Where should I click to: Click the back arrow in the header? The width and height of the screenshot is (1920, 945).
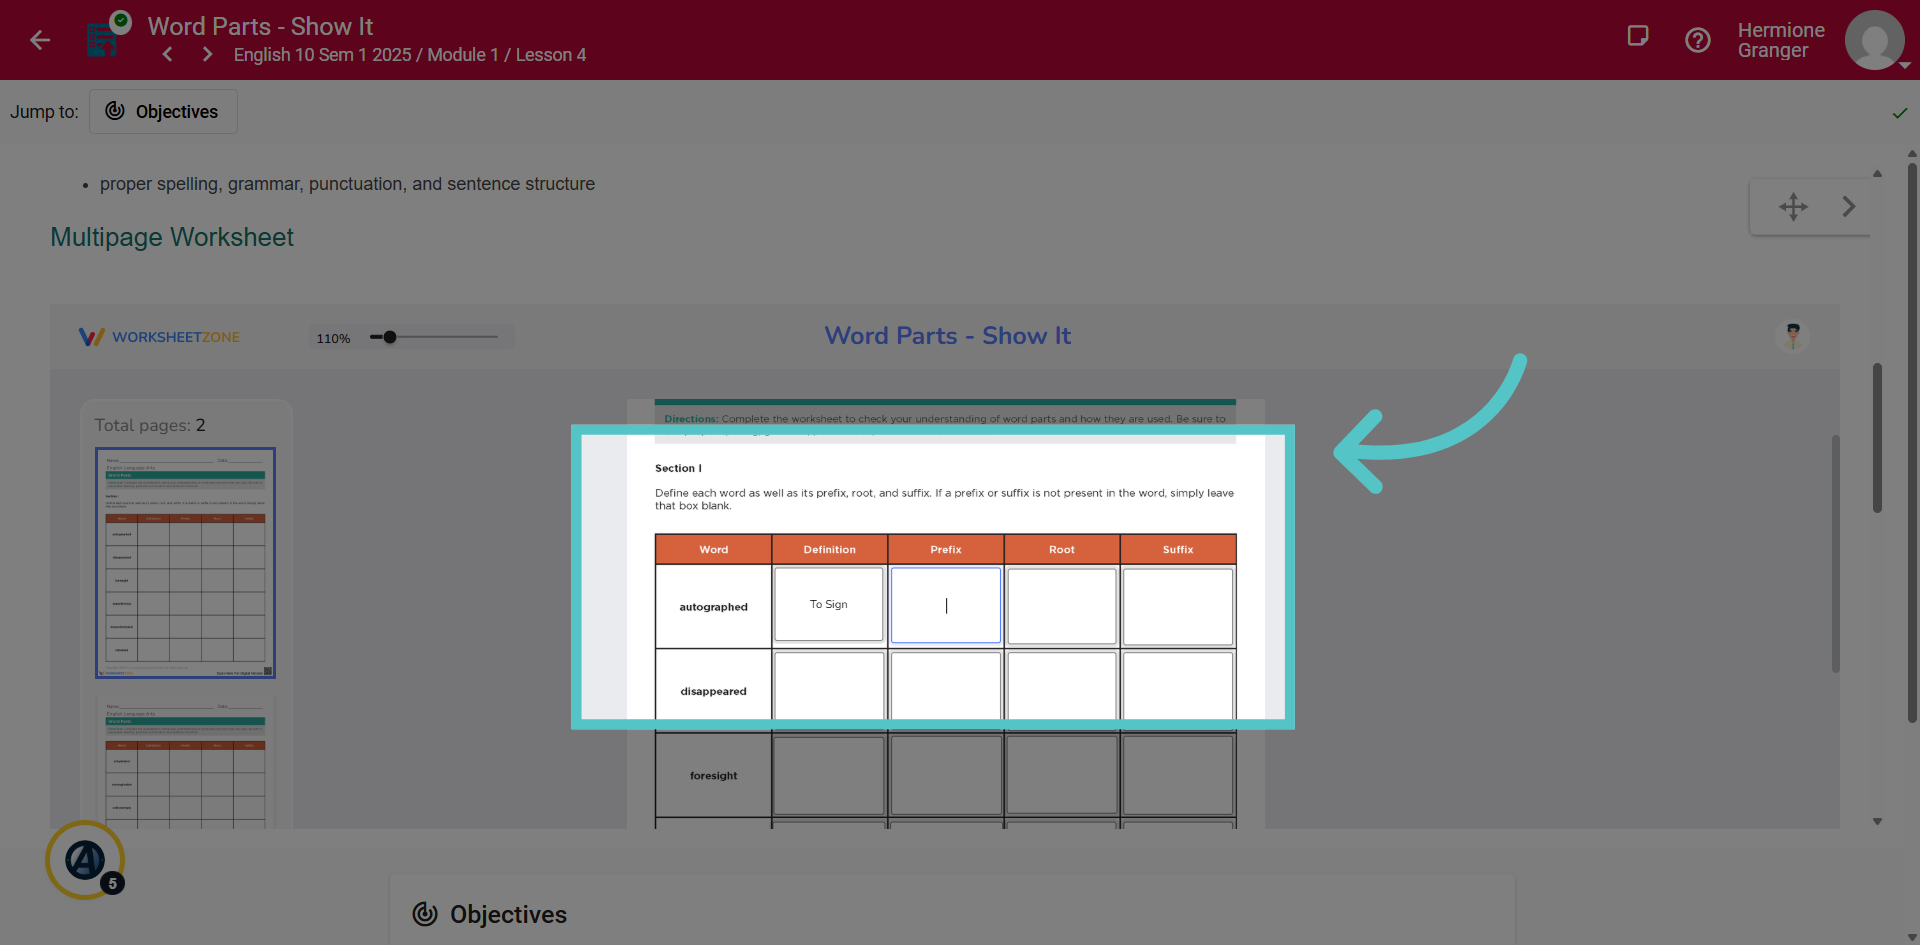pyautogui.click(x=40, y=40)
